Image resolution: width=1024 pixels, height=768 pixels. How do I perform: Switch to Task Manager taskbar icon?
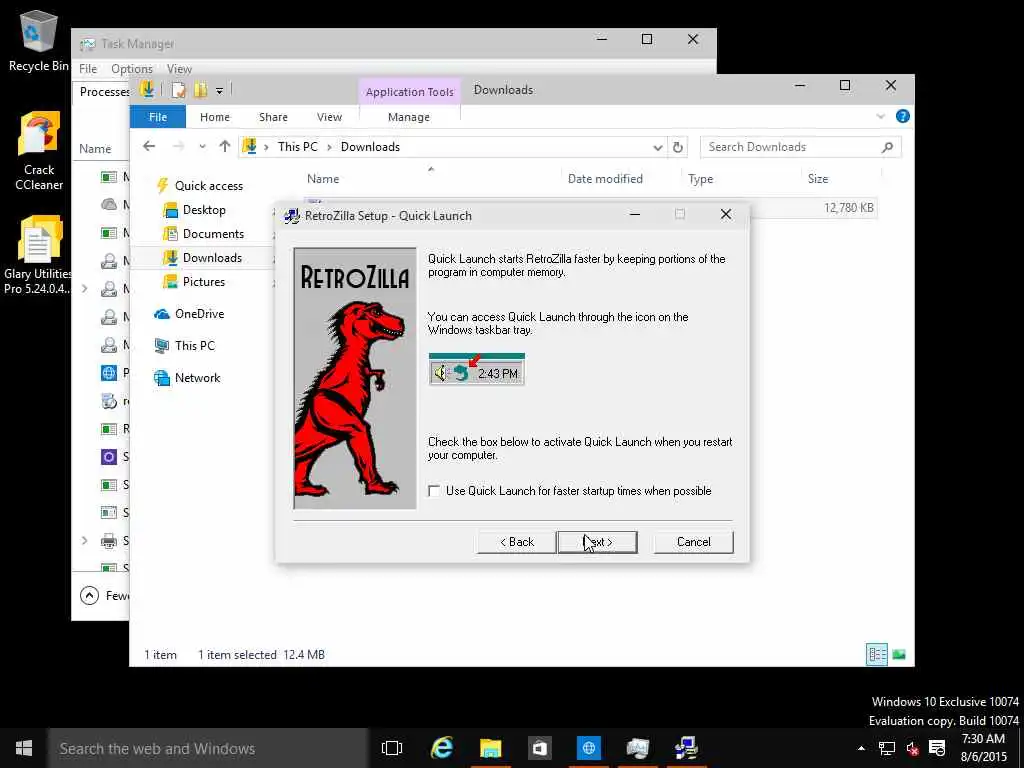pyautogui.click(x=637, y=748)
